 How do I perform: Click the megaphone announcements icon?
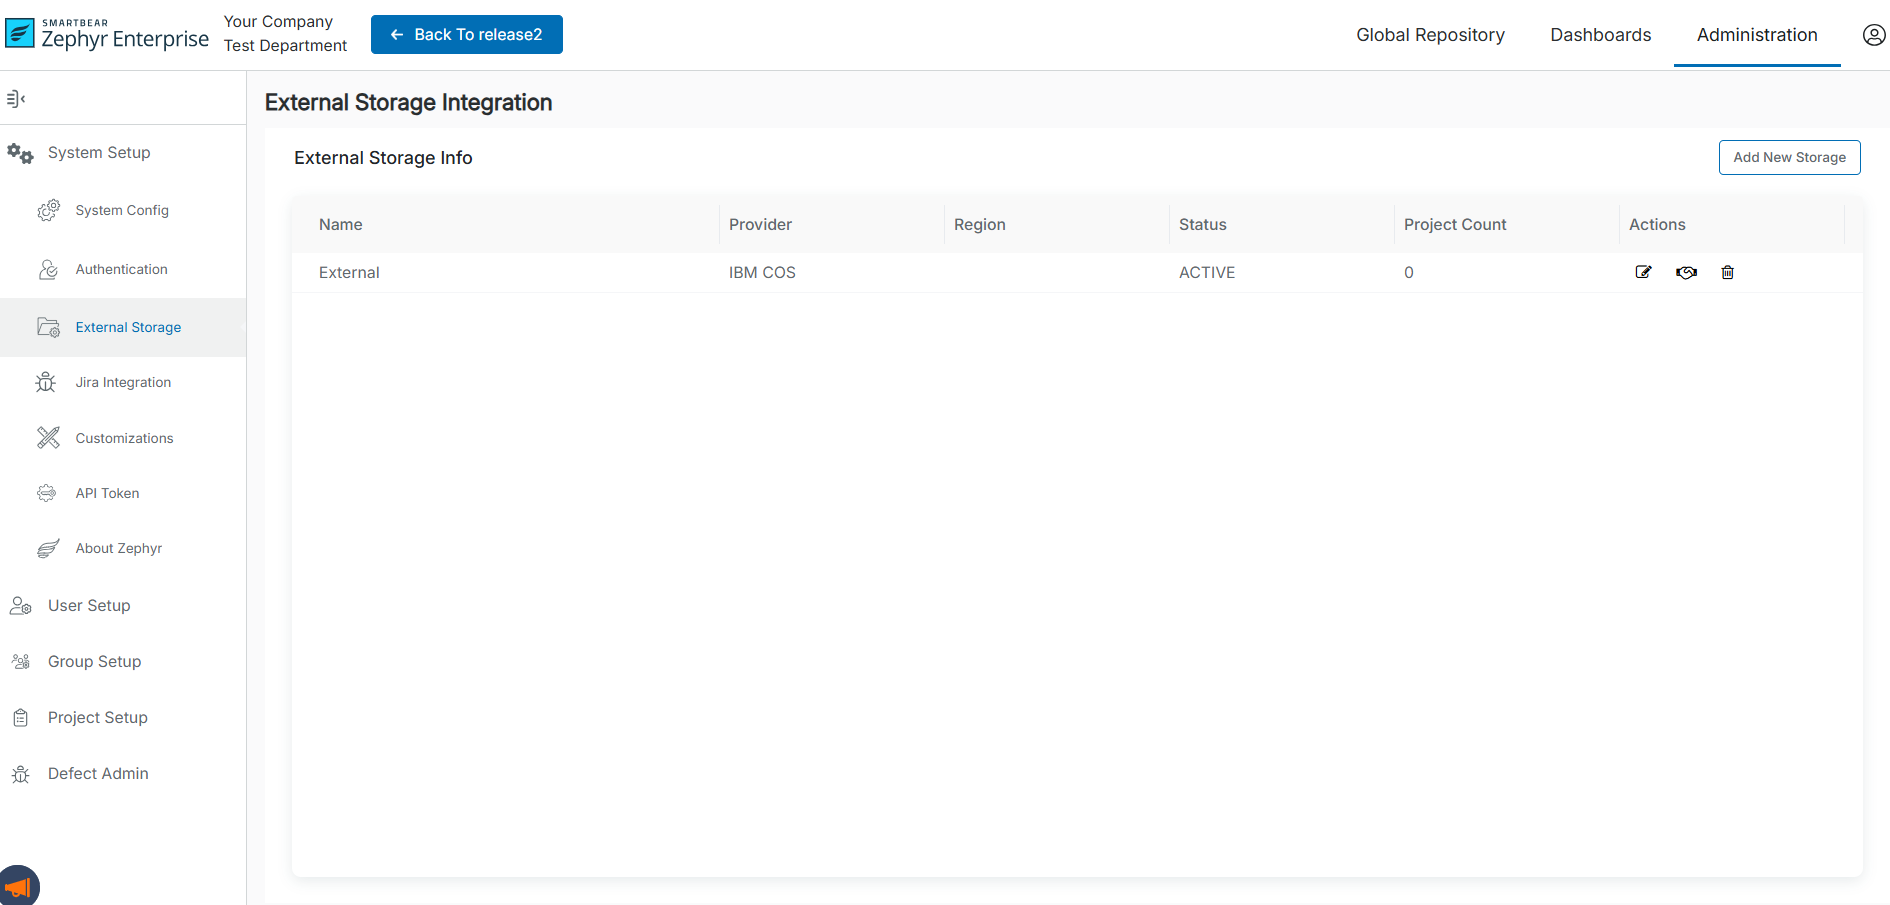coord(18,887)
